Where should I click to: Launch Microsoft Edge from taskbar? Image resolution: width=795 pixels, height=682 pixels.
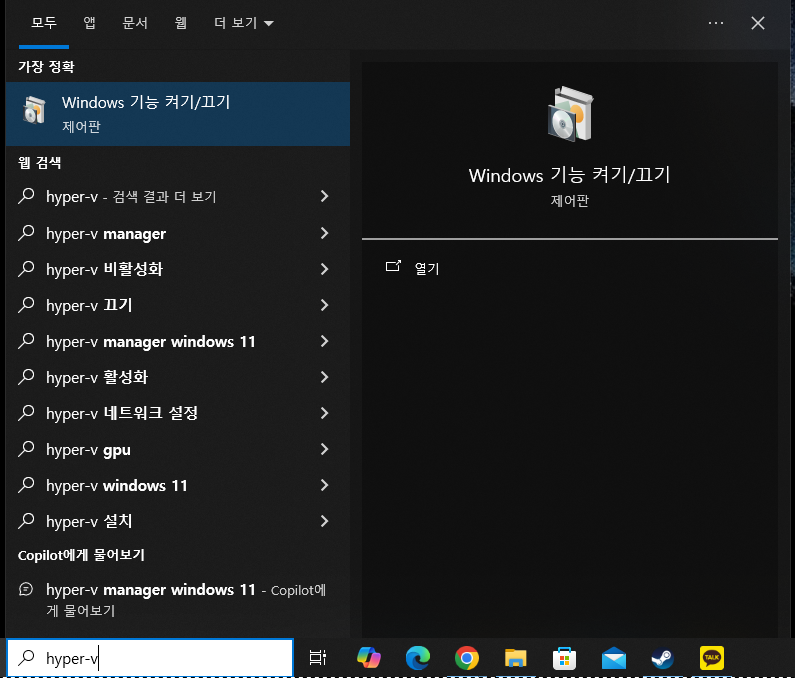pyautogui.click(x=418, y=658)
